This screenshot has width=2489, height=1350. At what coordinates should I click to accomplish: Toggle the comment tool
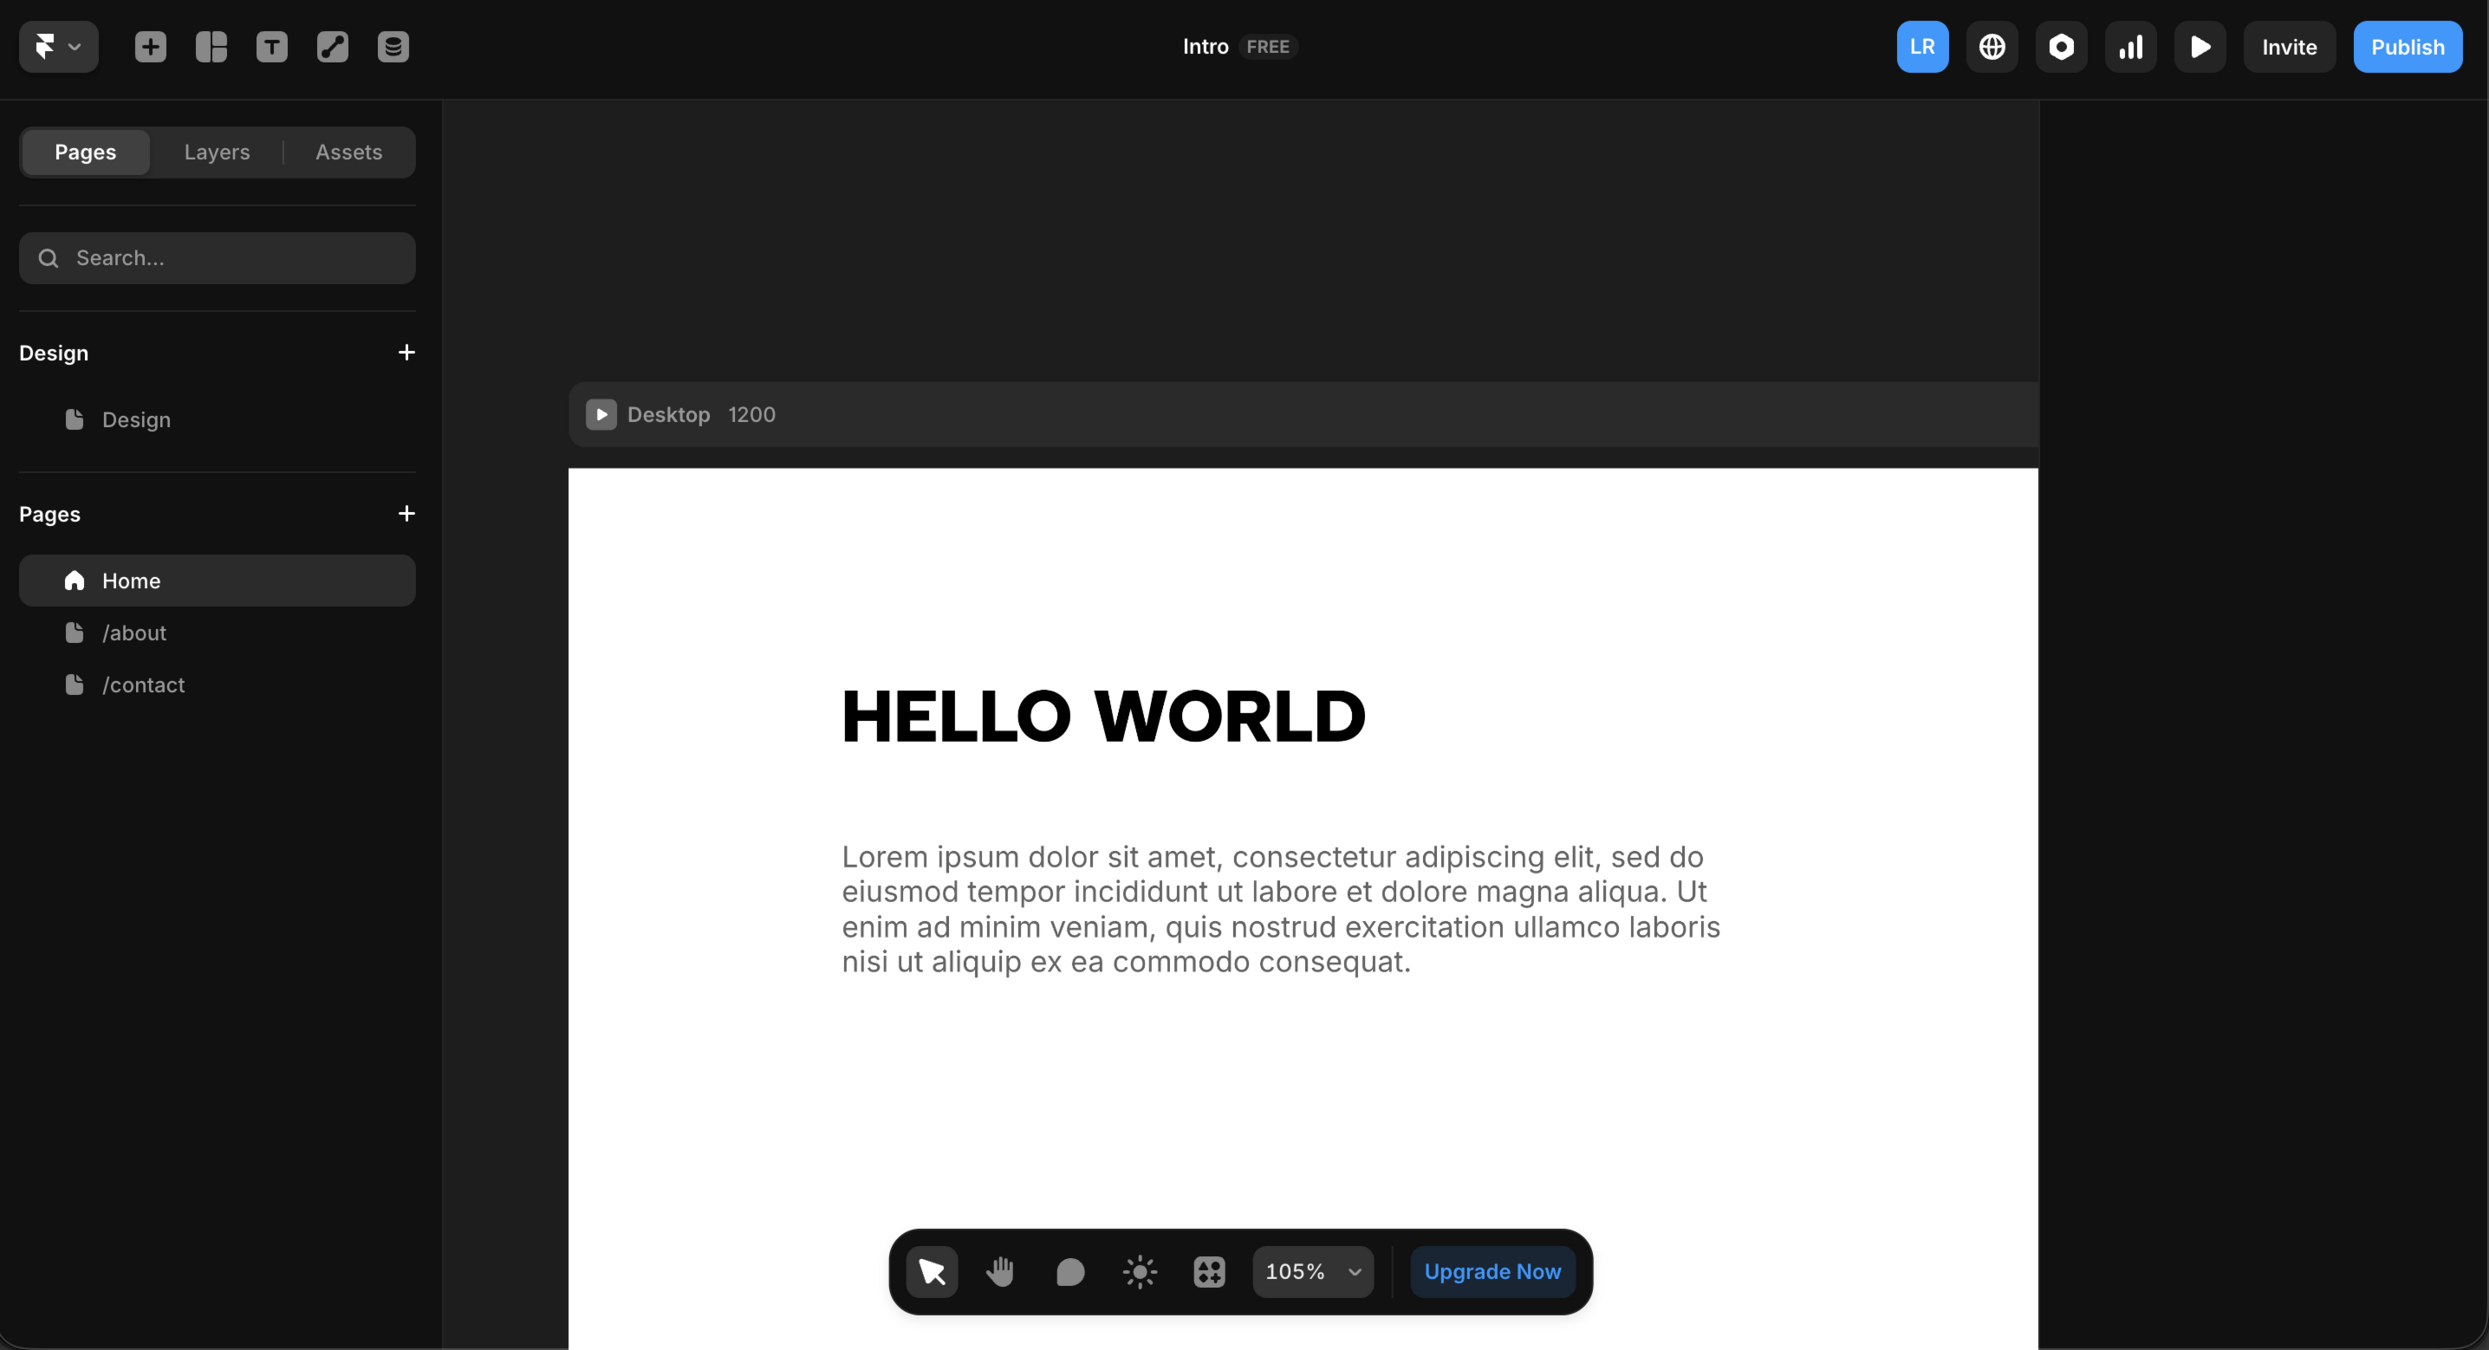[x=1070, y=1272]
